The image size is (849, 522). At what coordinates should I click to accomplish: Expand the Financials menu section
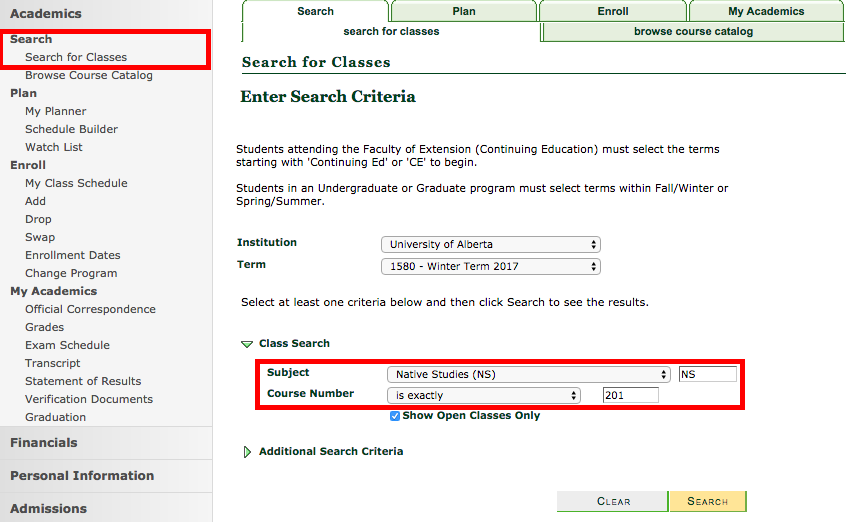pos(44,443)
